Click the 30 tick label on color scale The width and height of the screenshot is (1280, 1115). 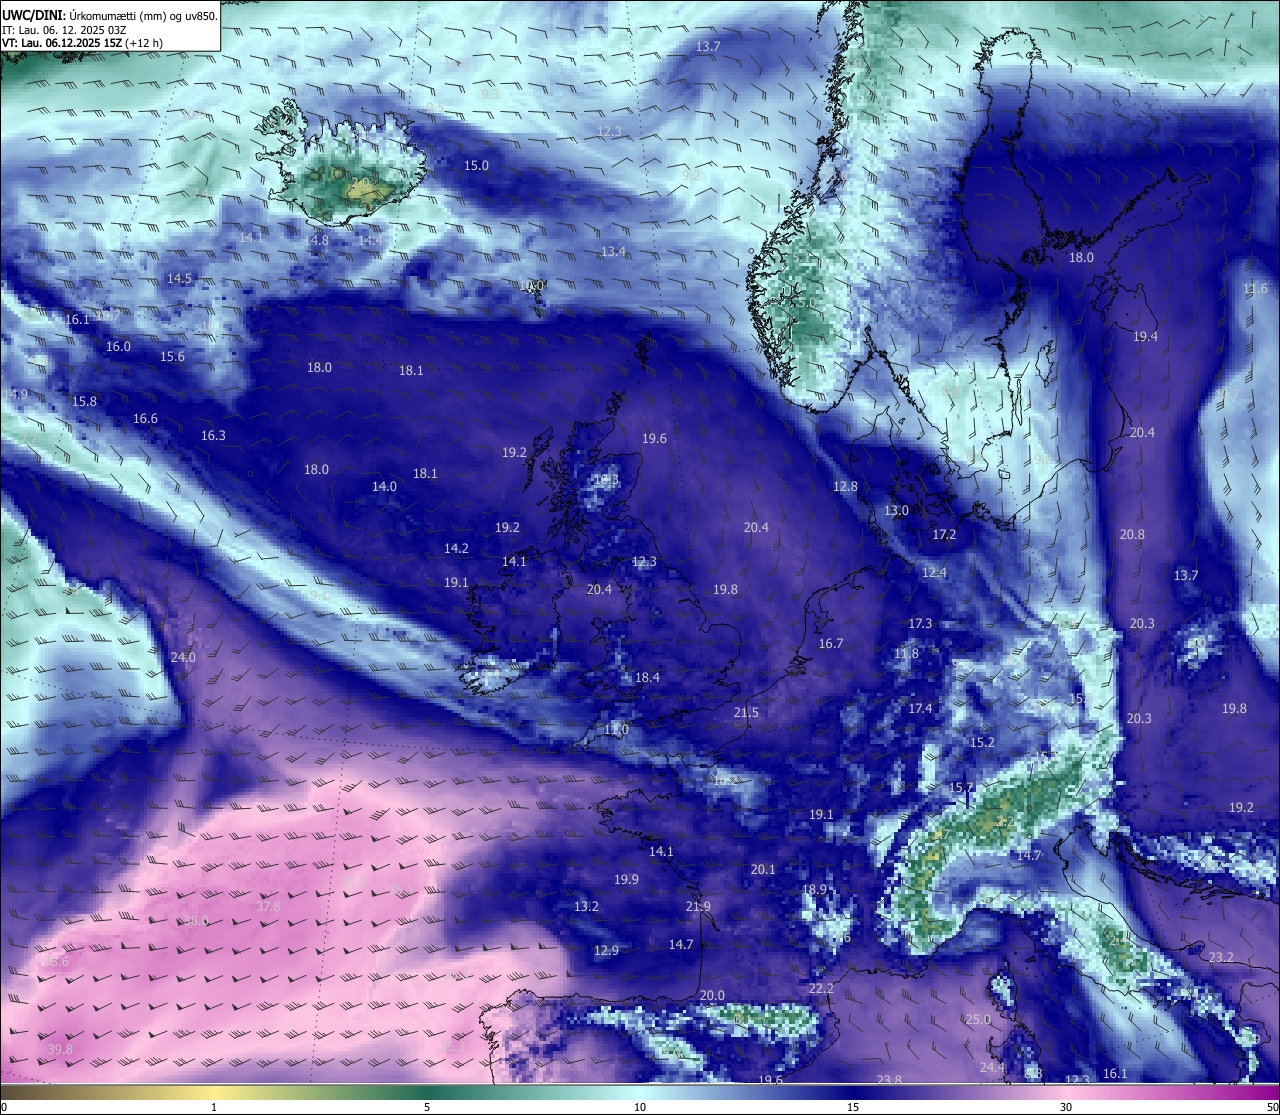pyautogui.click(x=1066, y=1107)
